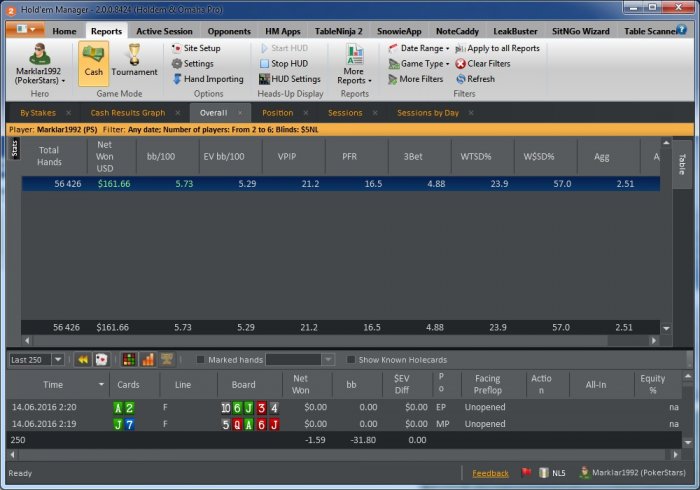This screenshot has height=490, width=700.
Task: Refresh the report data
Action: click(460, 79)
